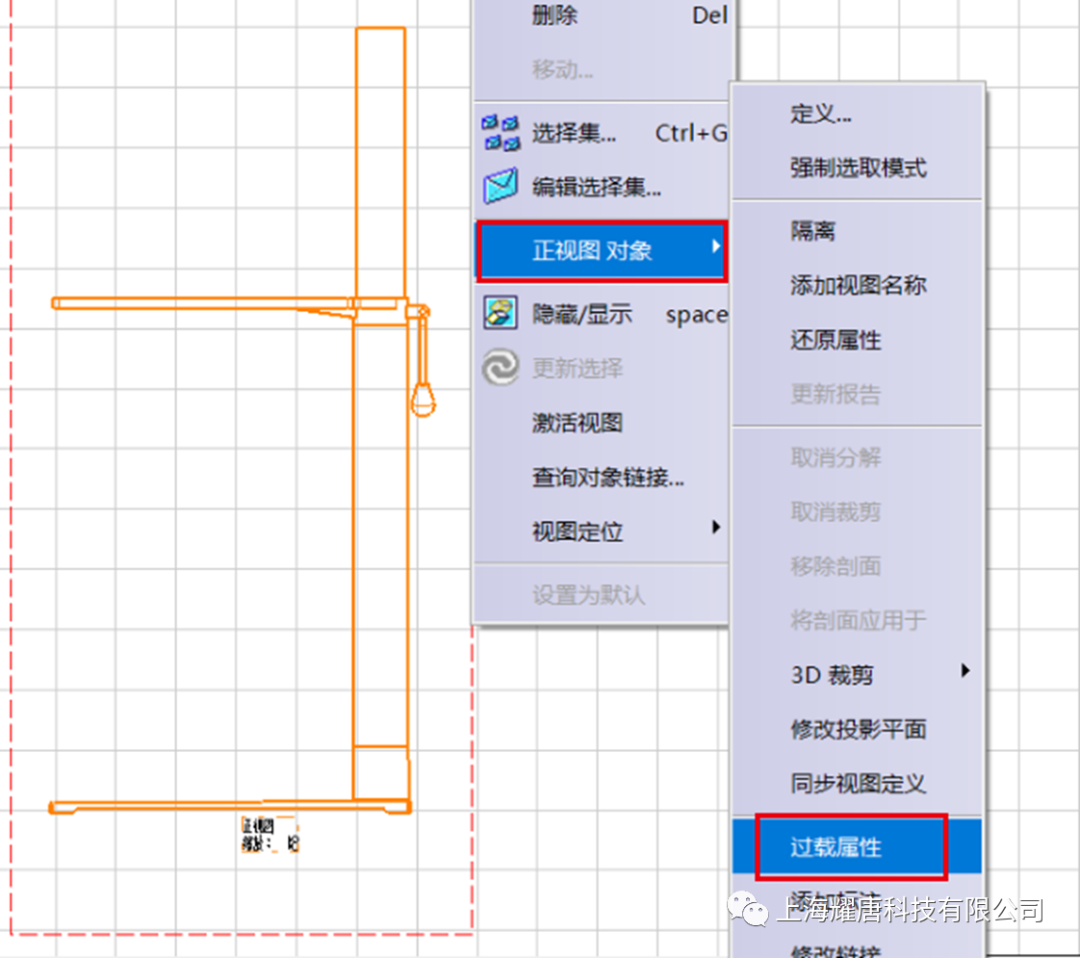Click the 隐藏/显示 hide/show icon
This screenshot has height=958, width=1080.
pos(501,314)
